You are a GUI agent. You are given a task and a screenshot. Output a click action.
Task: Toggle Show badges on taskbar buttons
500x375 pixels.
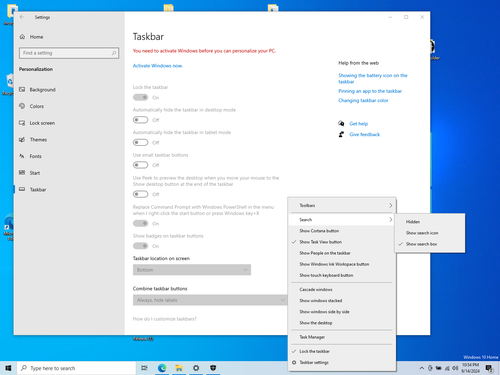coord(140,246)
